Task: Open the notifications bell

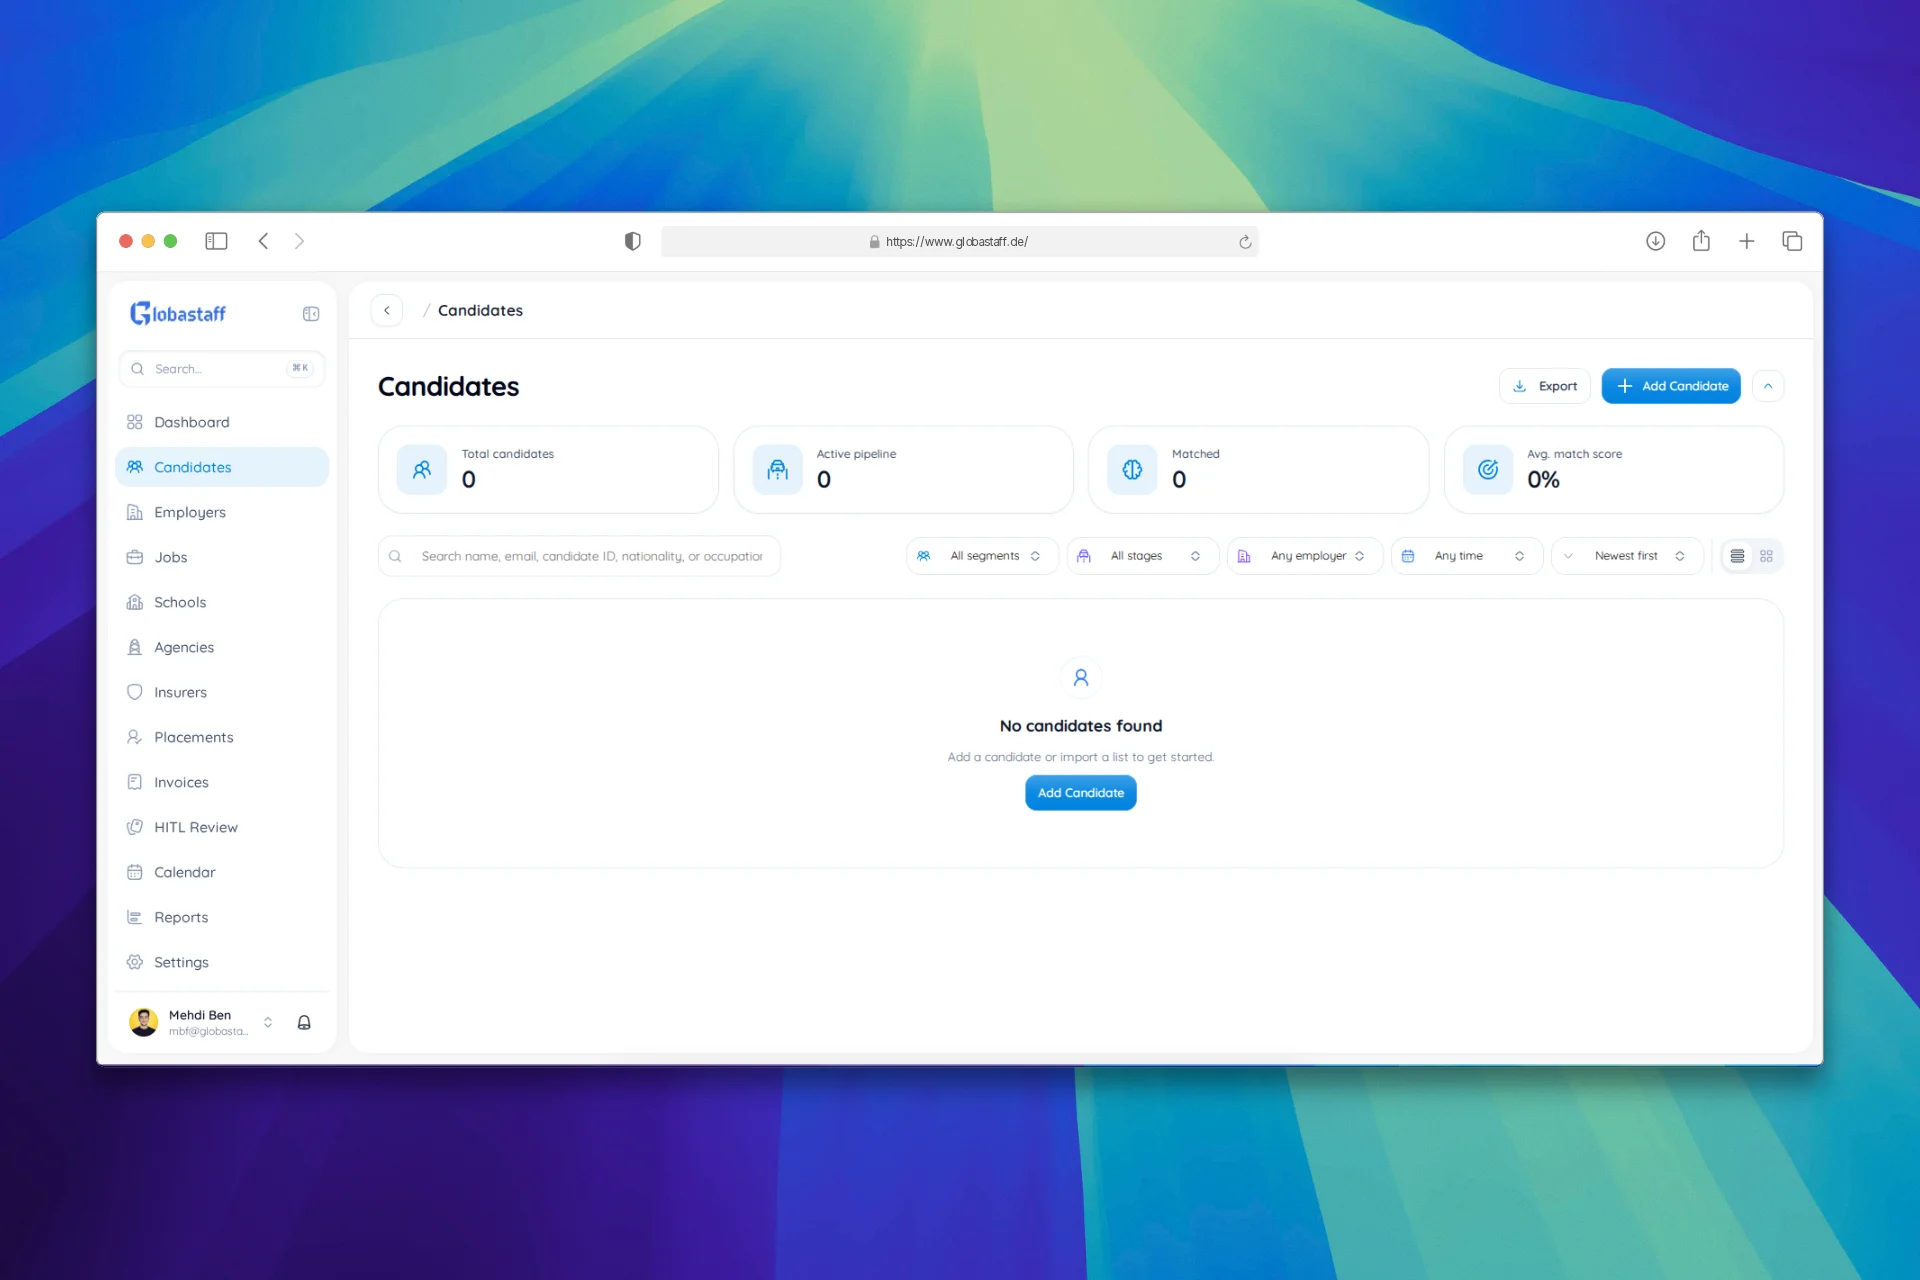Action: [x=304, y=1022]
